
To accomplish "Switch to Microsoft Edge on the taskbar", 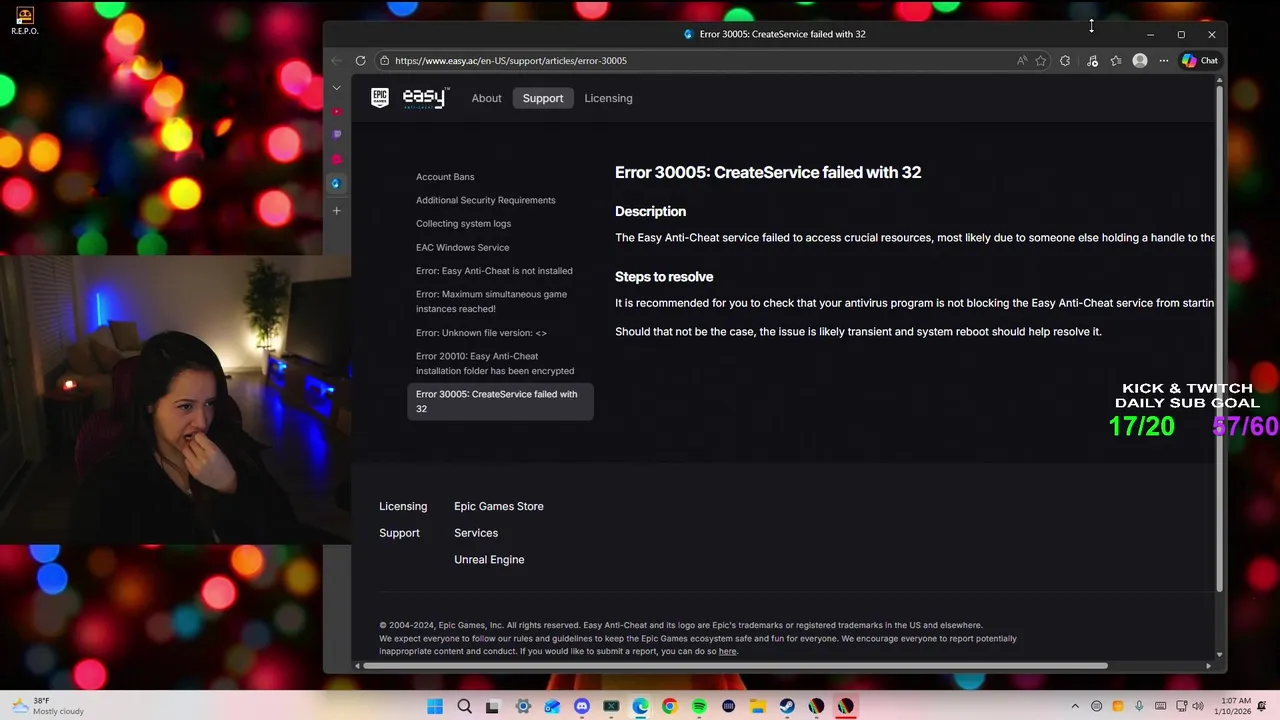I will pos(640,707).
